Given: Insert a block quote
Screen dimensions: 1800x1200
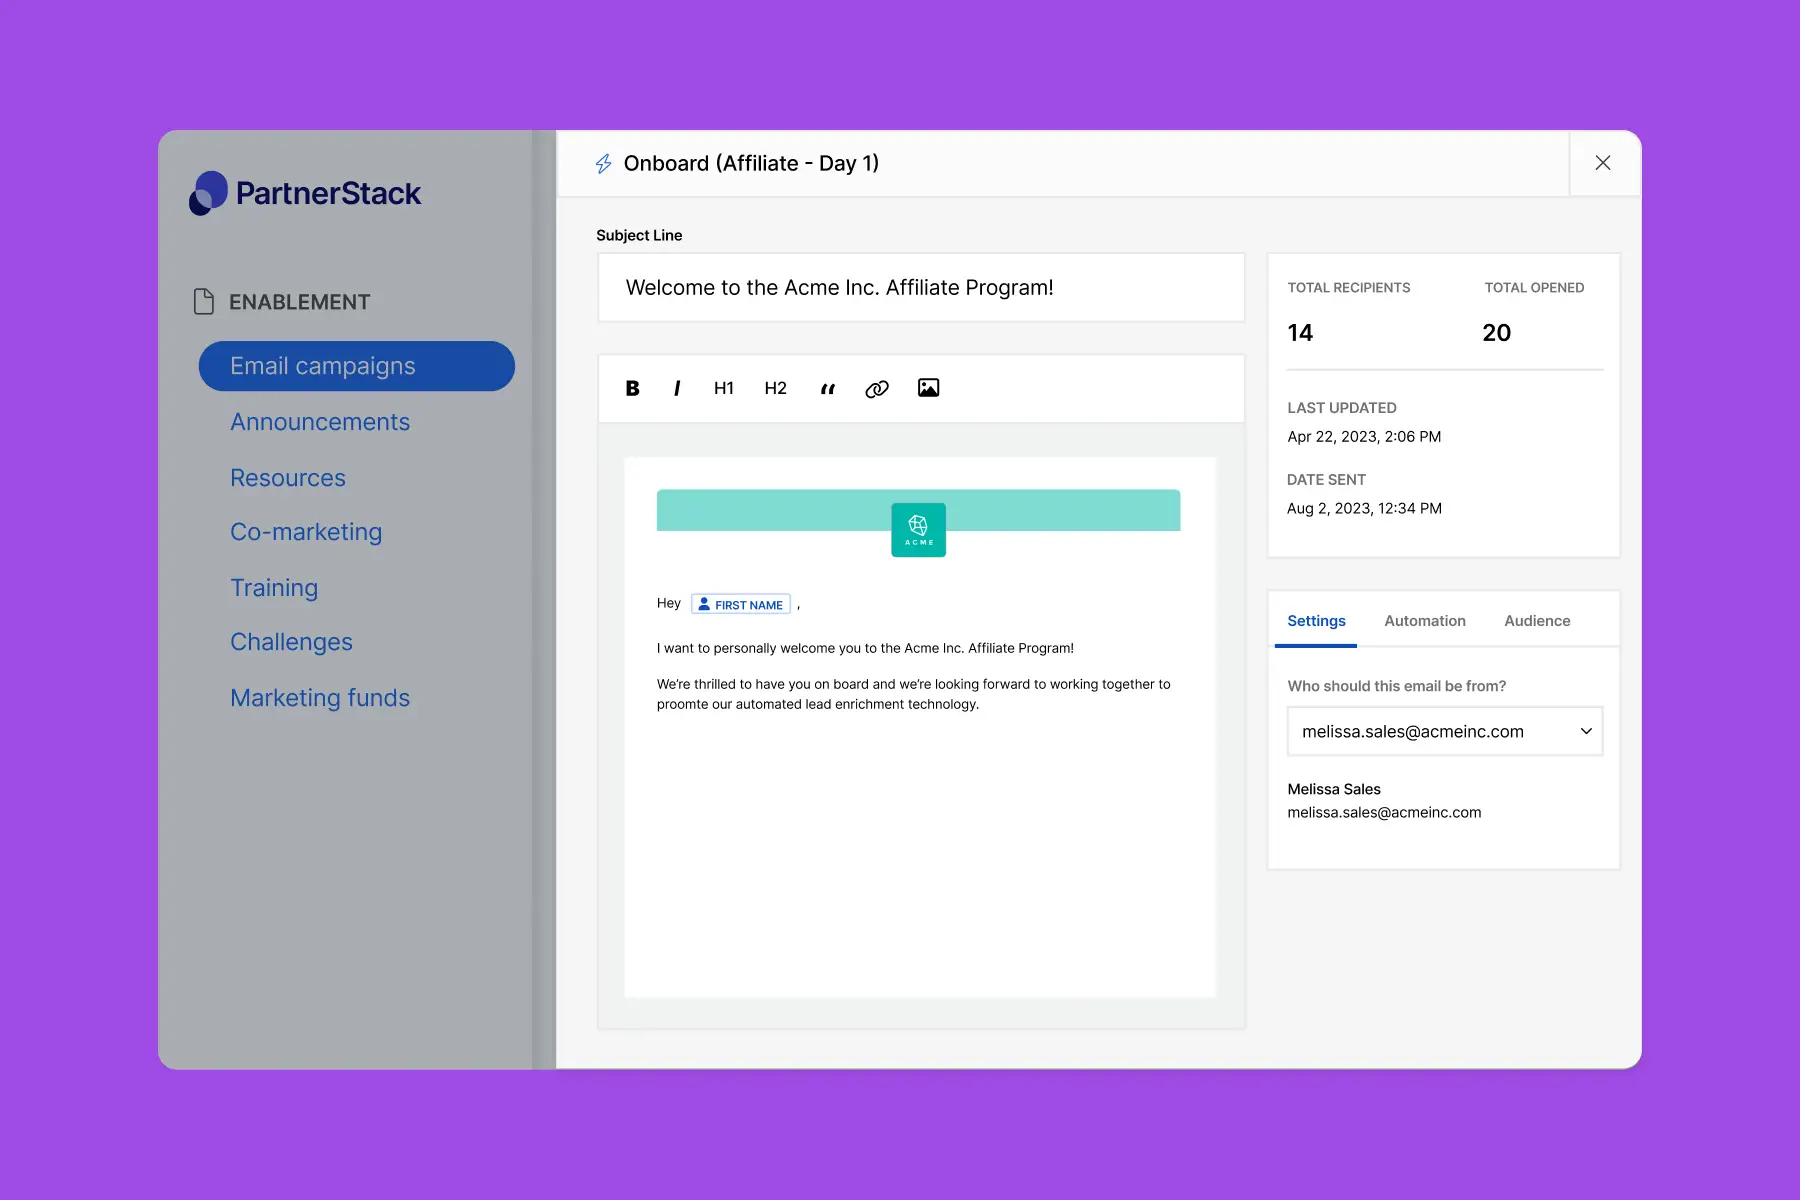Looking at the screenshot, I should (827, 389).
